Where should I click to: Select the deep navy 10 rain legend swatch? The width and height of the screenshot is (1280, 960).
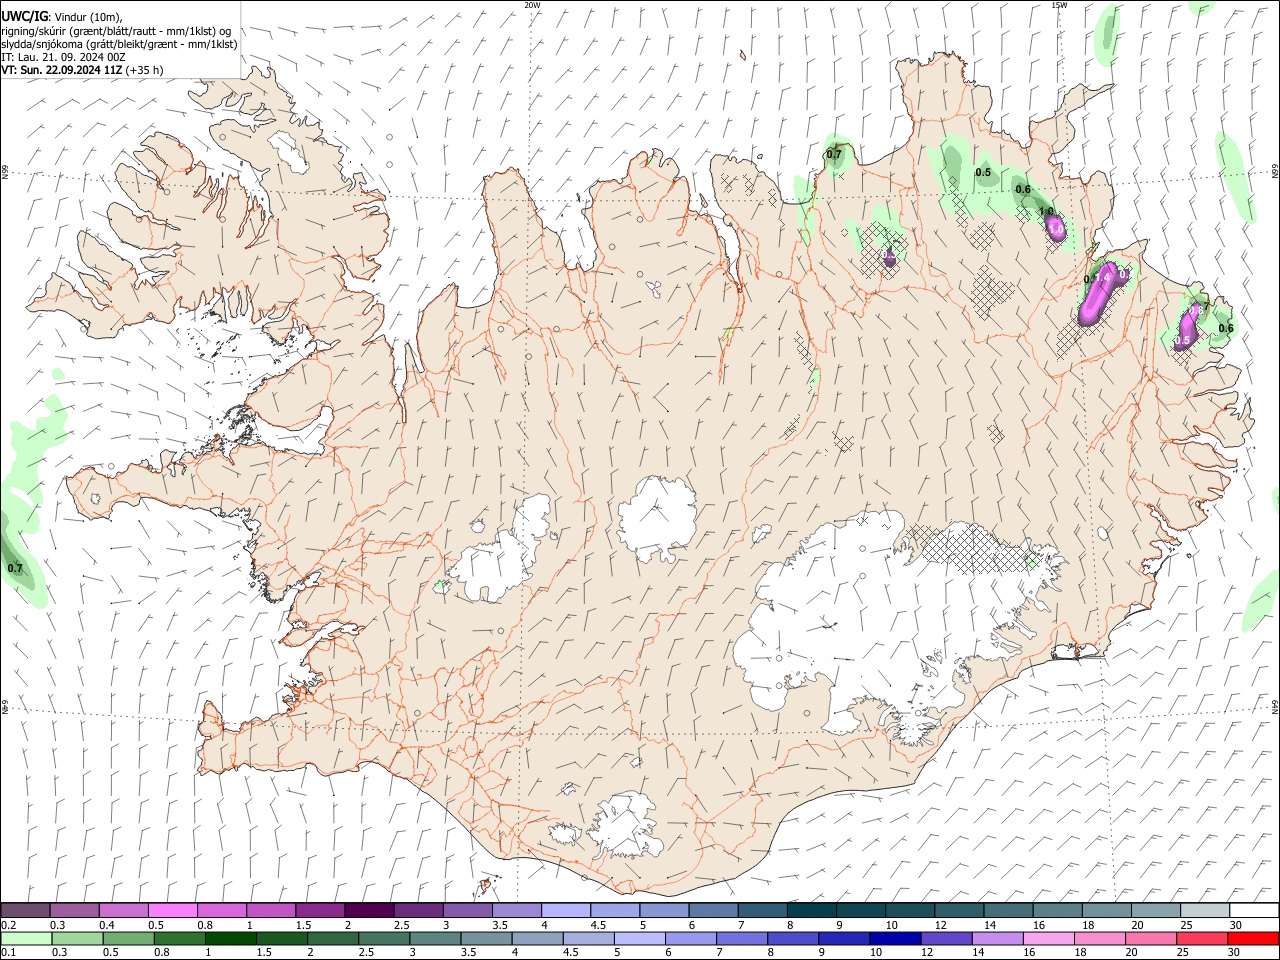(895, 938)
